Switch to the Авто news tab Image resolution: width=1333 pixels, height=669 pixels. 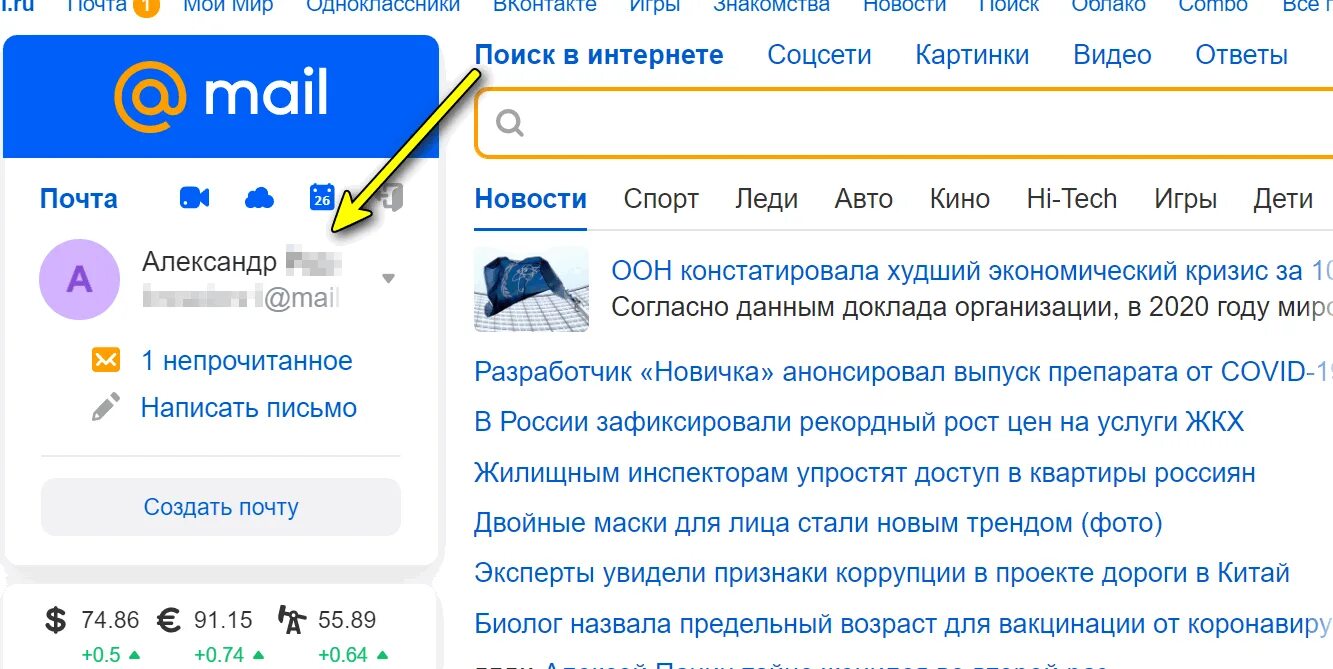click(863, 199)
